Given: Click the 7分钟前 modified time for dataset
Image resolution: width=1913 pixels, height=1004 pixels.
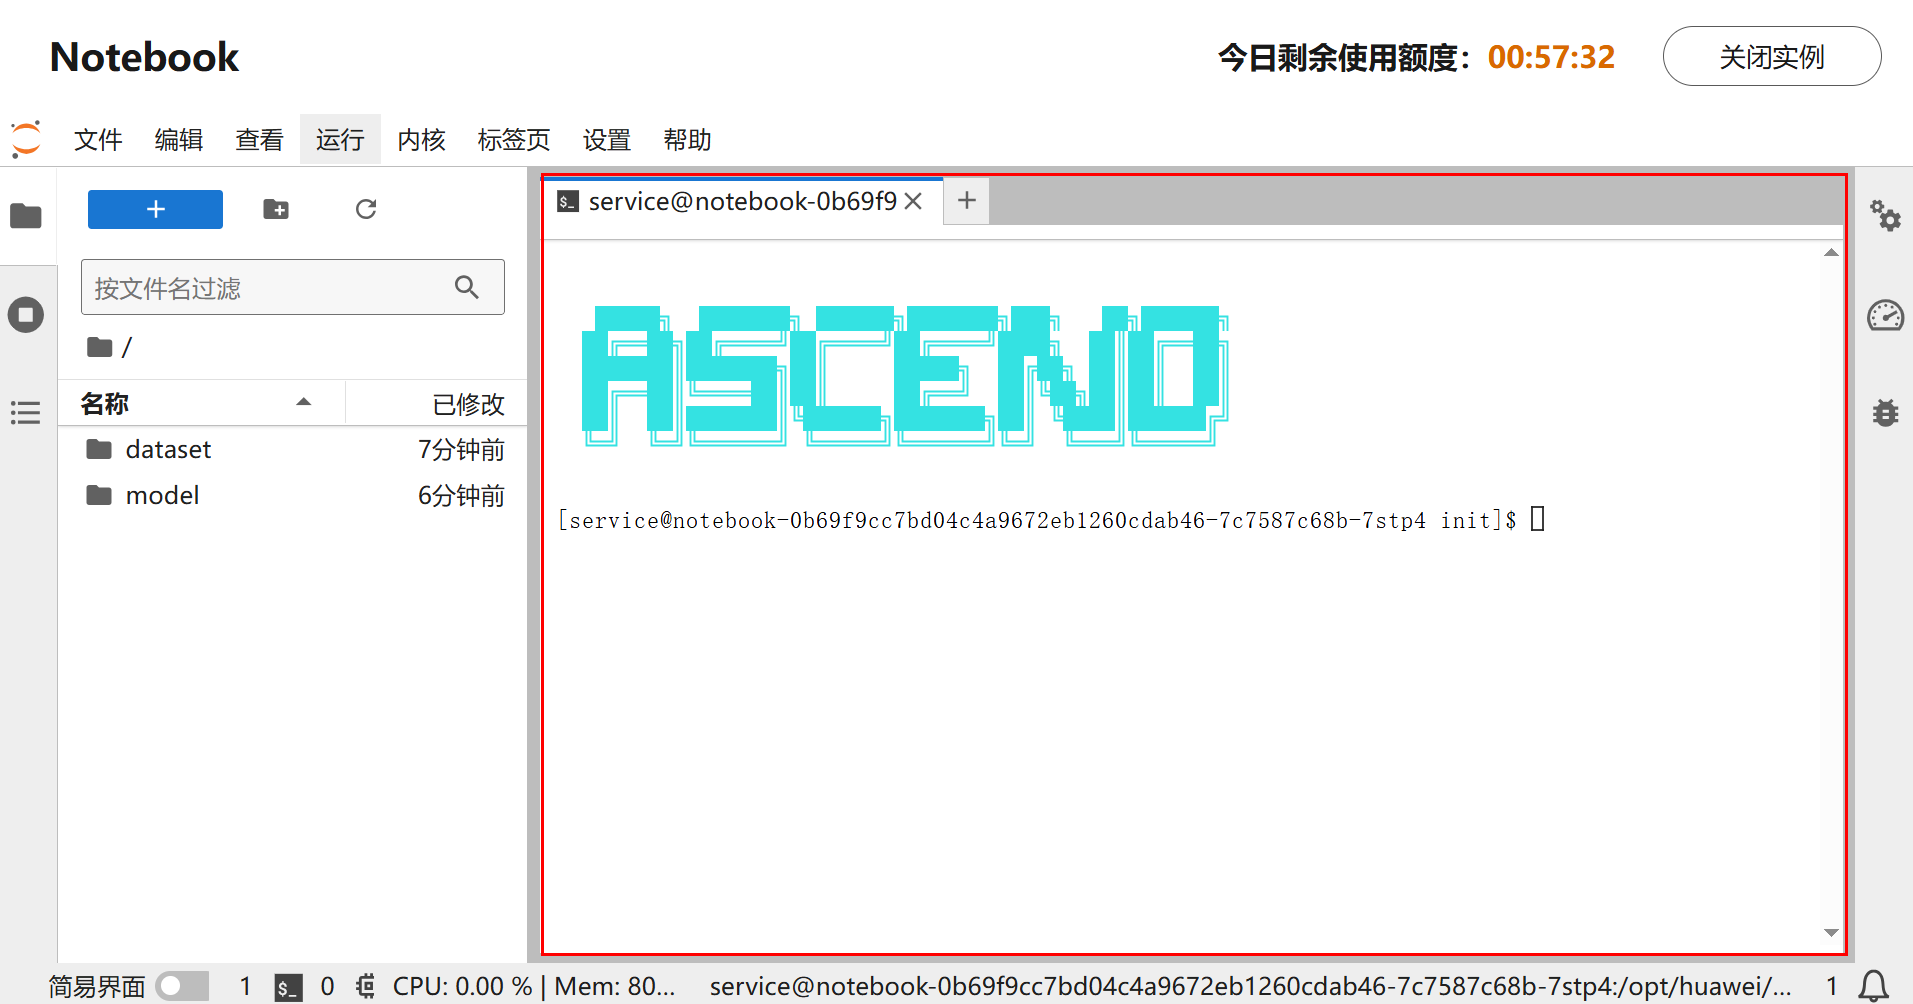Looking at the screenshot, I should 461,449.
